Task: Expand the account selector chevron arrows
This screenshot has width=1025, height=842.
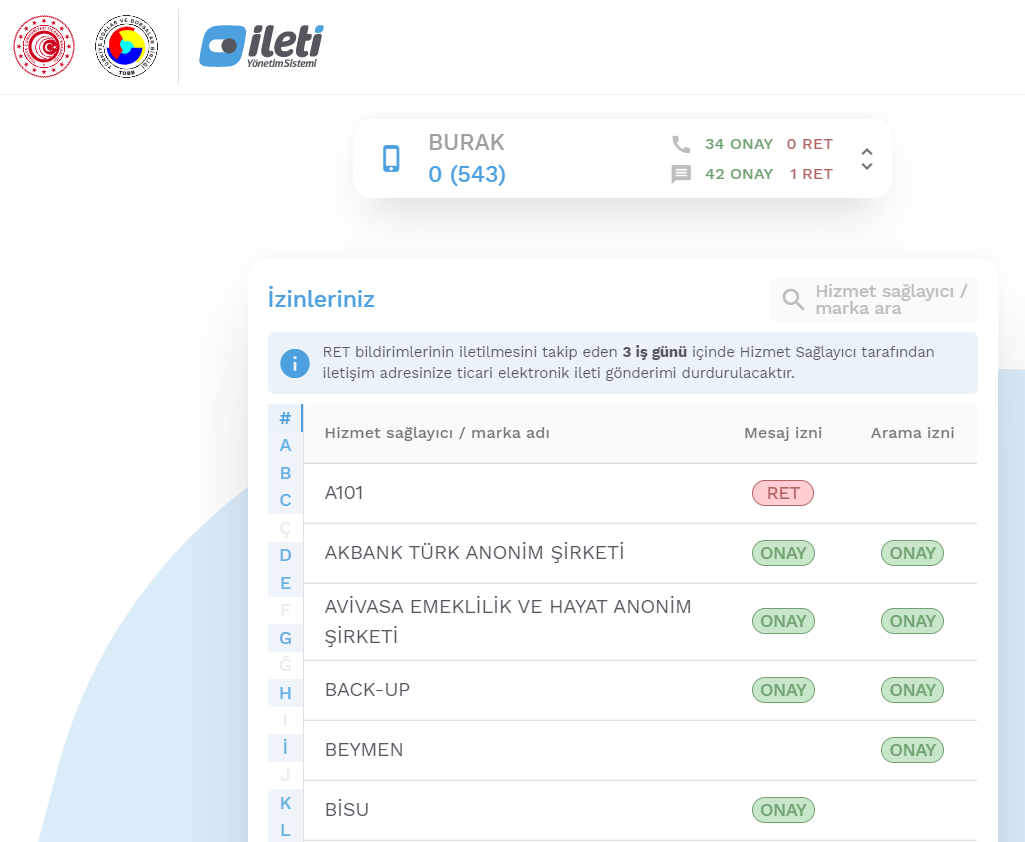Action: [x=867, y=159]
